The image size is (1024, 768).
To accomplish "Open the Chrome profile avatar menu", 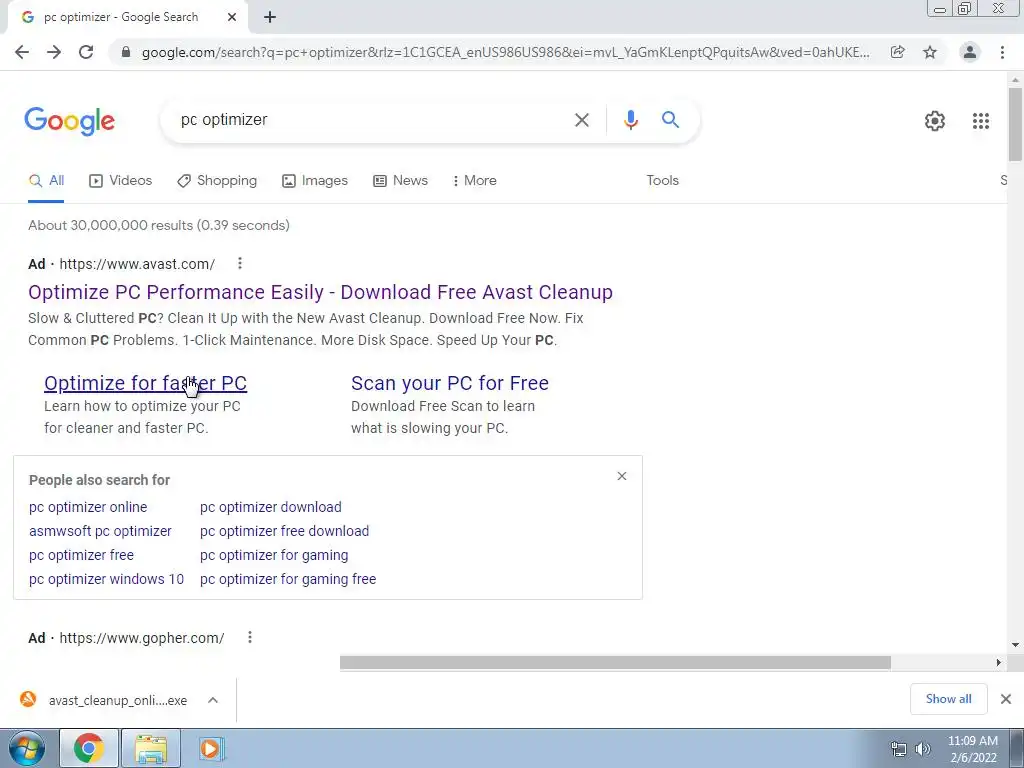I will pos(970,52).
